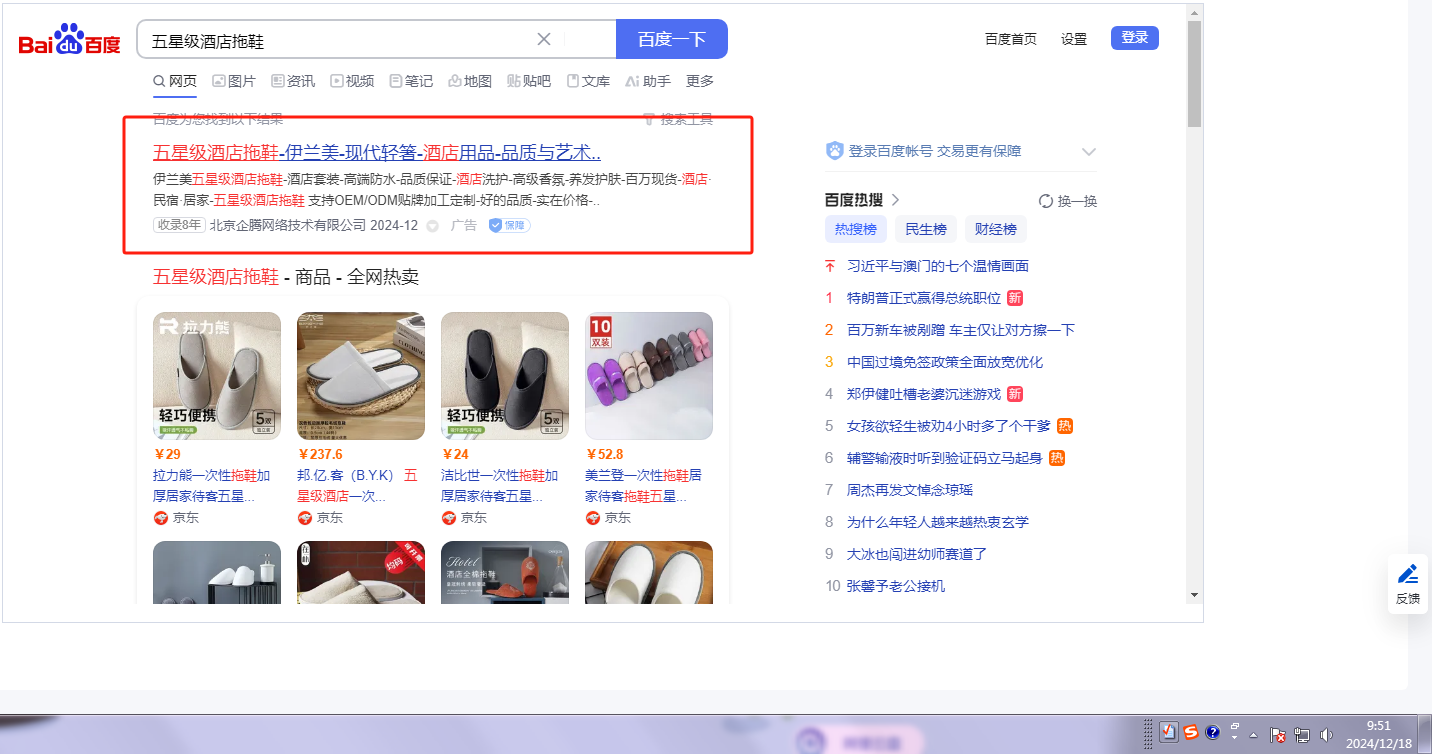
Task: Click the Baidu logo
Action: 69,41
